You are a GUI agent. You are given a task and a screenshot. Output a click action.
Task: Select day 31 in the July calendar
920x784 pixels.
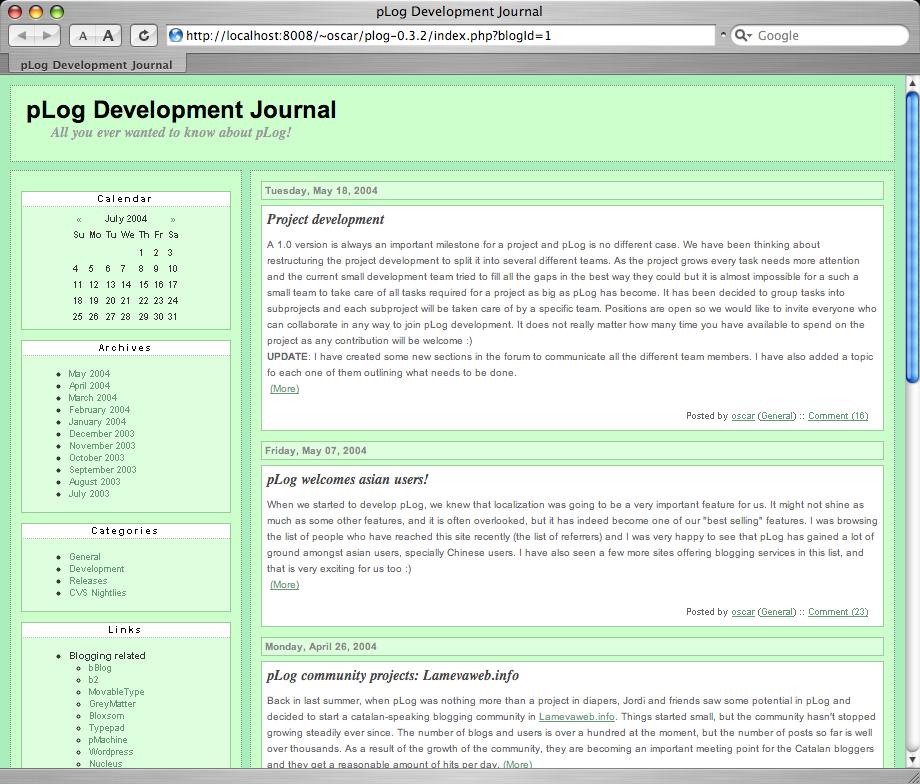coord(172,317)
